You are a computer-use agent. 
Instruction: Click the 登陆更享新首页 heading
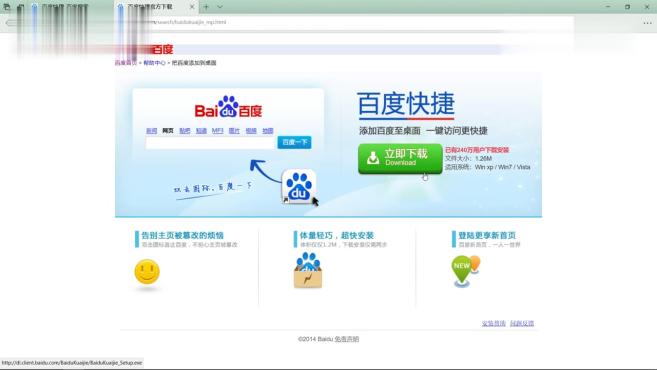pos(487,235)
